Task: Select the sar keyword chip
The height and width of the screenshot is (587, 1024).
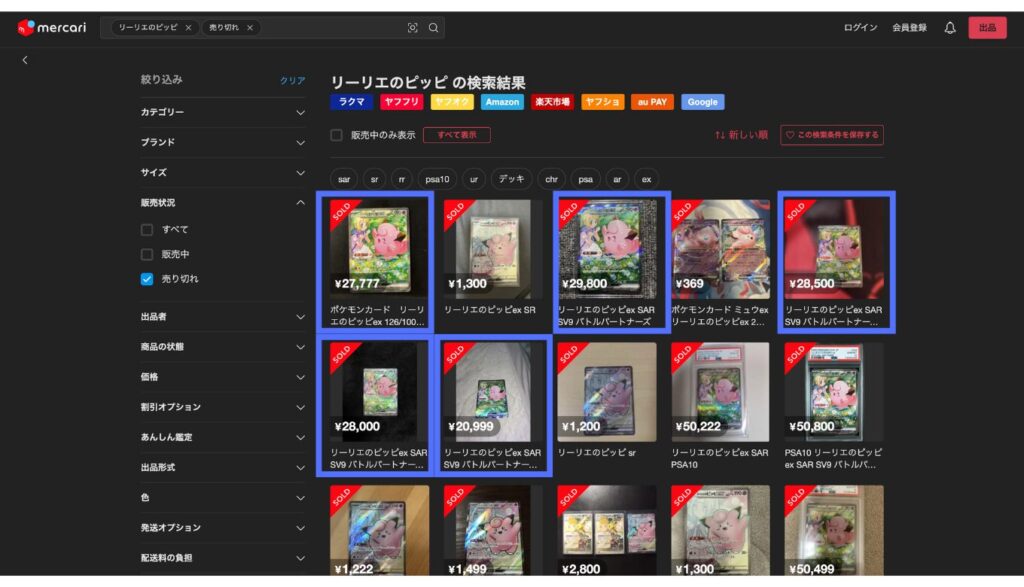Action: click(344, 179)
